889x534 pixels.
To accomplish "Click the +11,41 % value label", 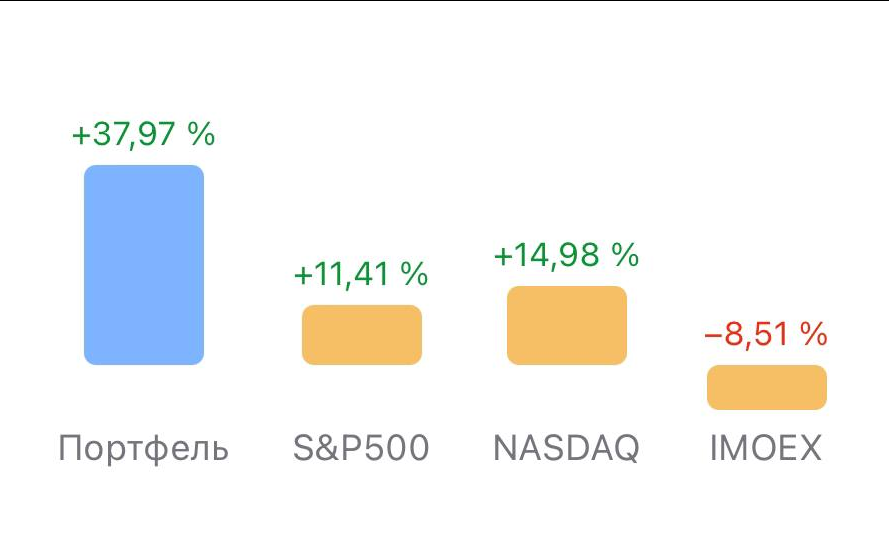I will tap(361, 274).
